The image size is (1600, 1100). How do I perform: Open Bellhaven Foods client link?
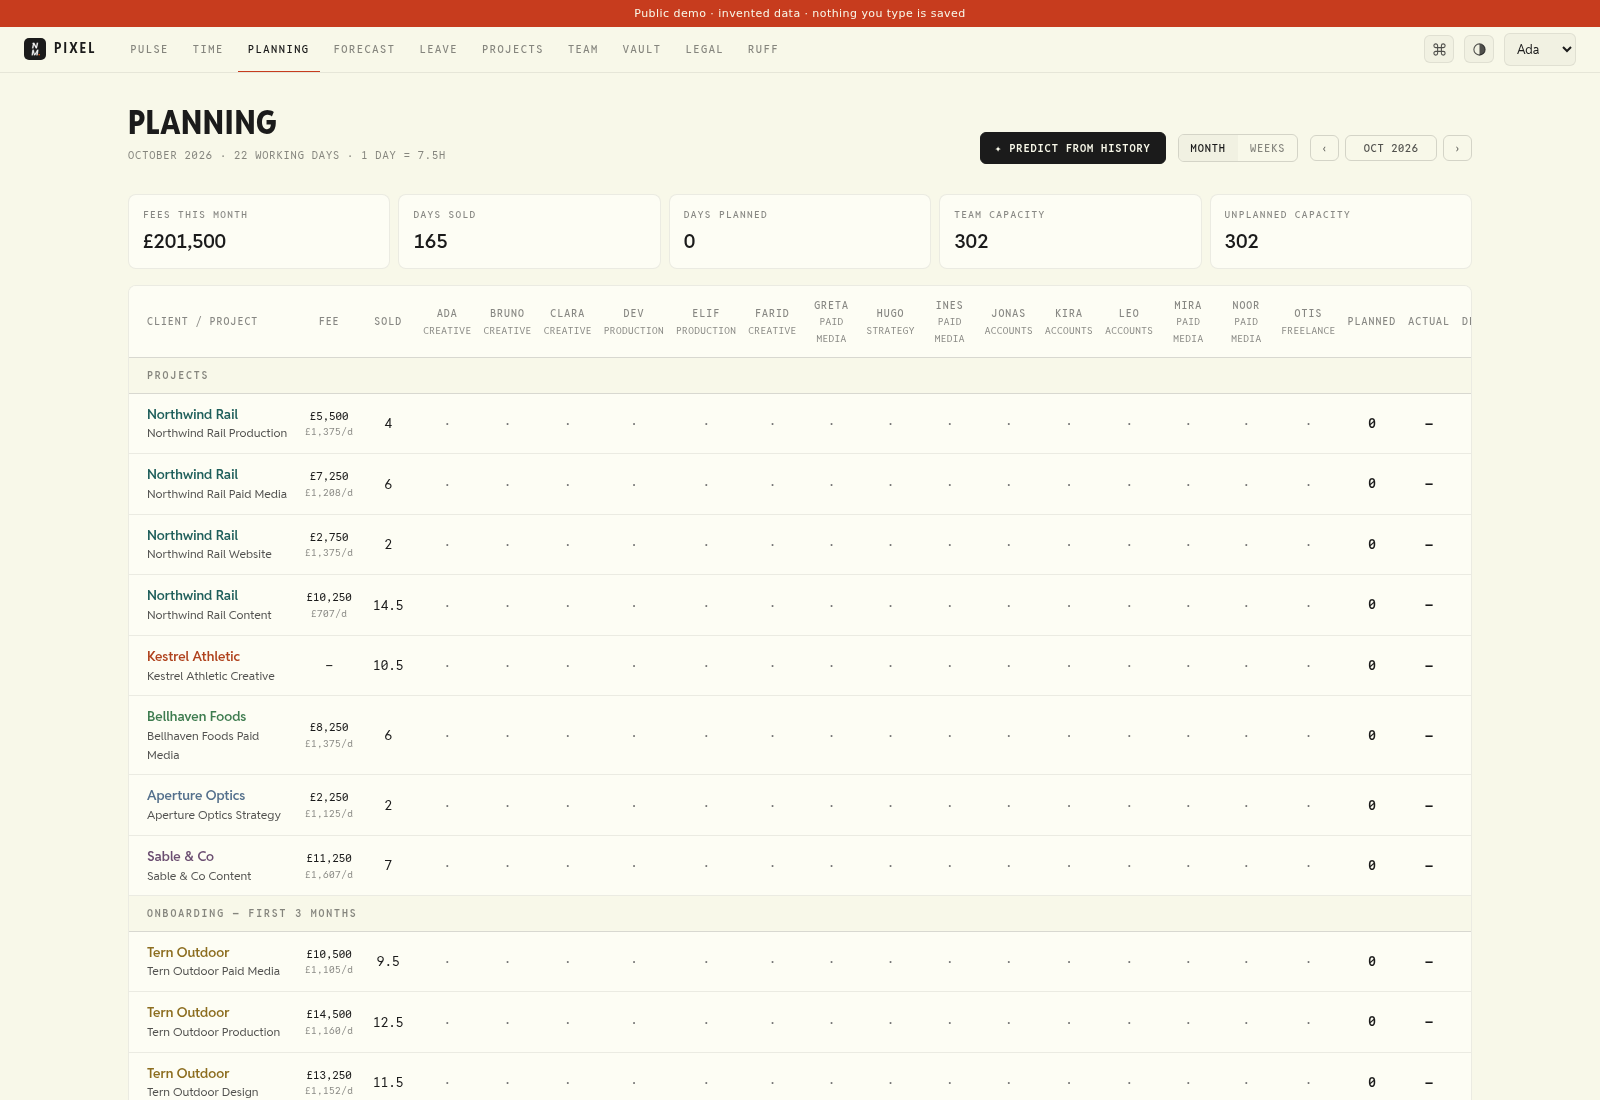pyautogui.click(x=196, y=716)
